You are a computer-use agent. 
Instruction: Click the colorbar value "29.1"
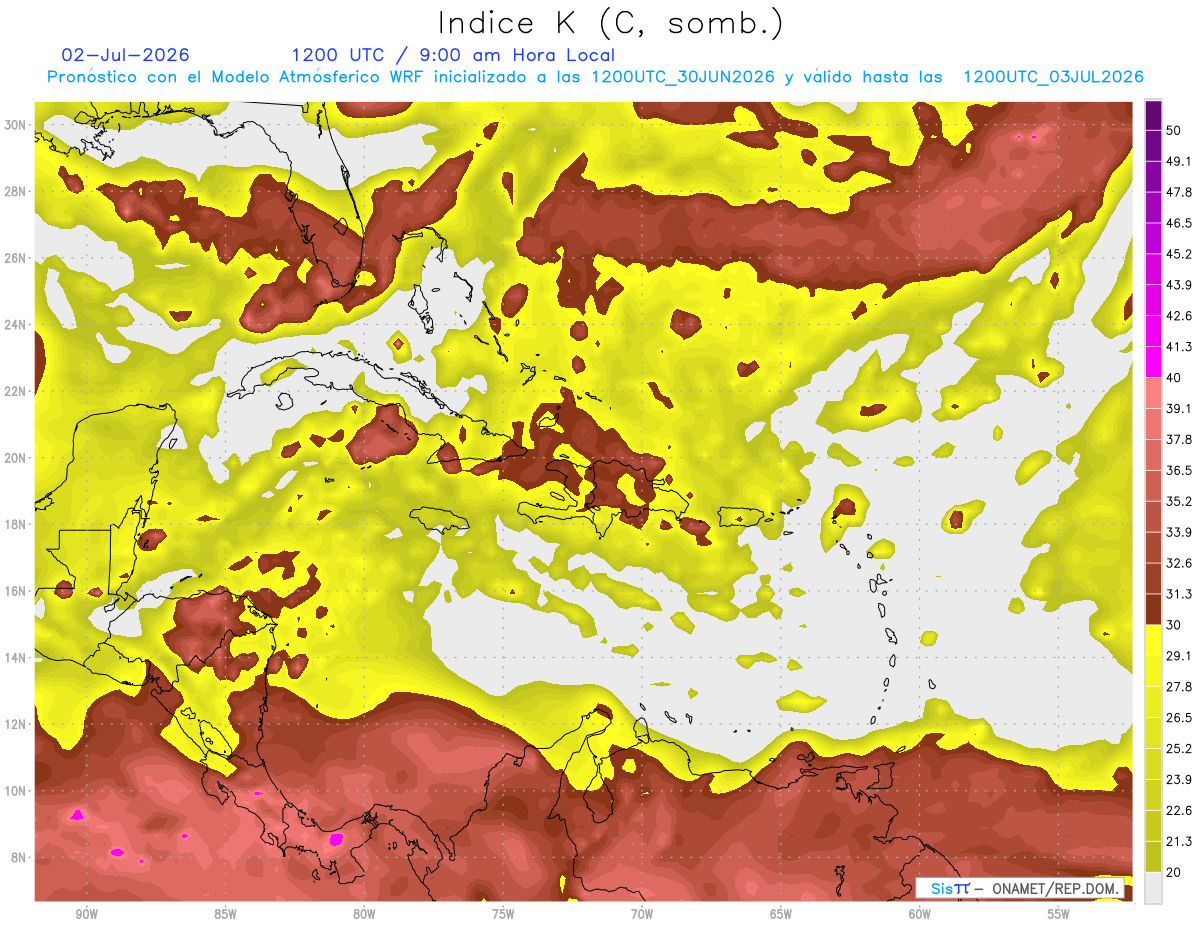pyautogui.click(x=1180, y=656)
